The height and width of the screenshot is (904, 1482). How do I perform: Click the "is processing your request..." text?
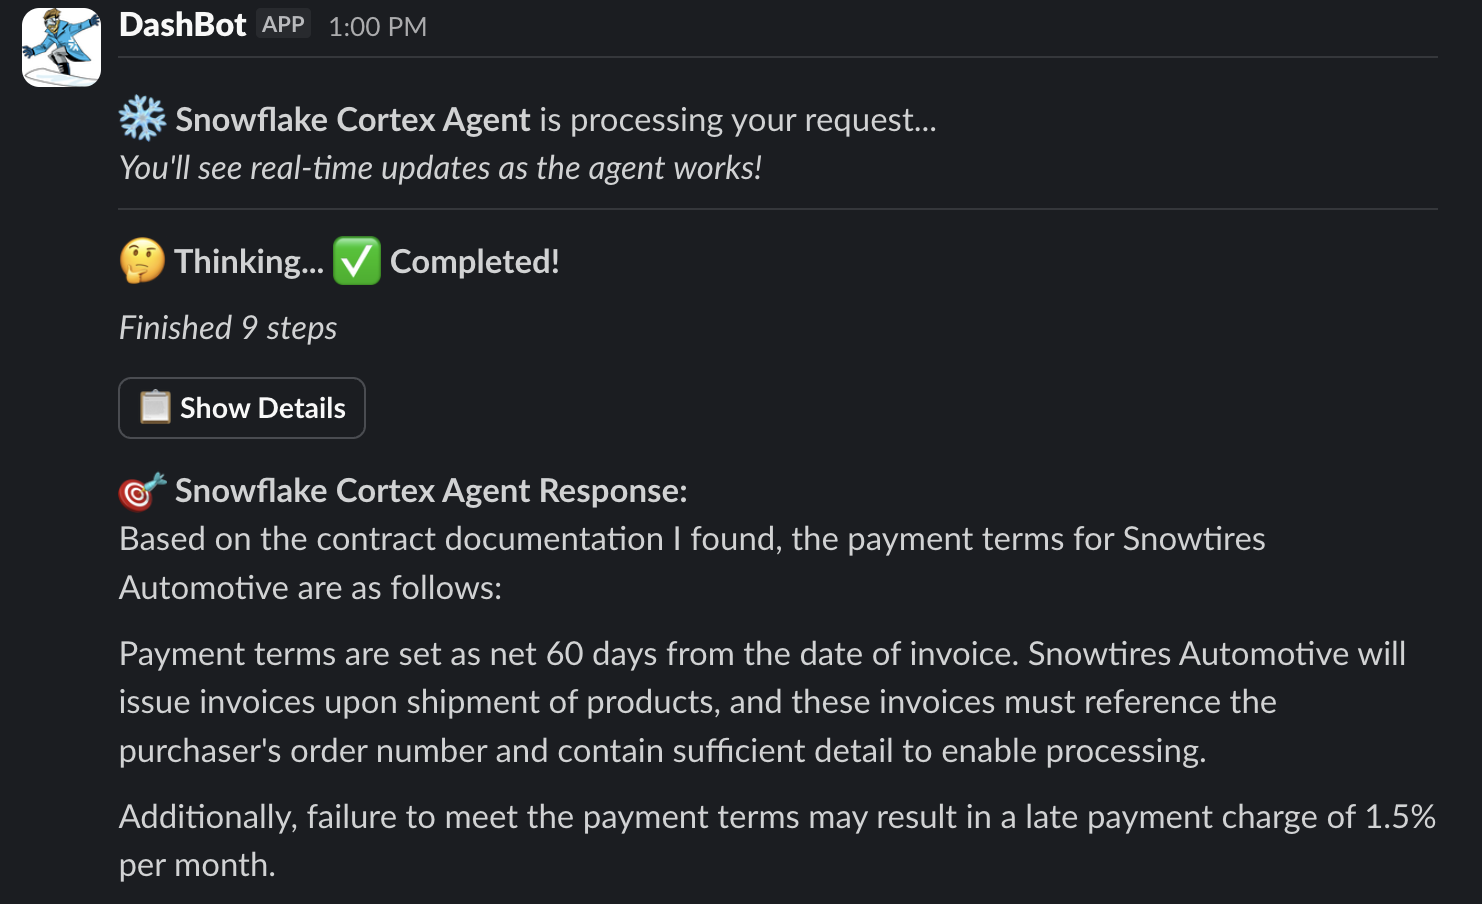point(738,120)
